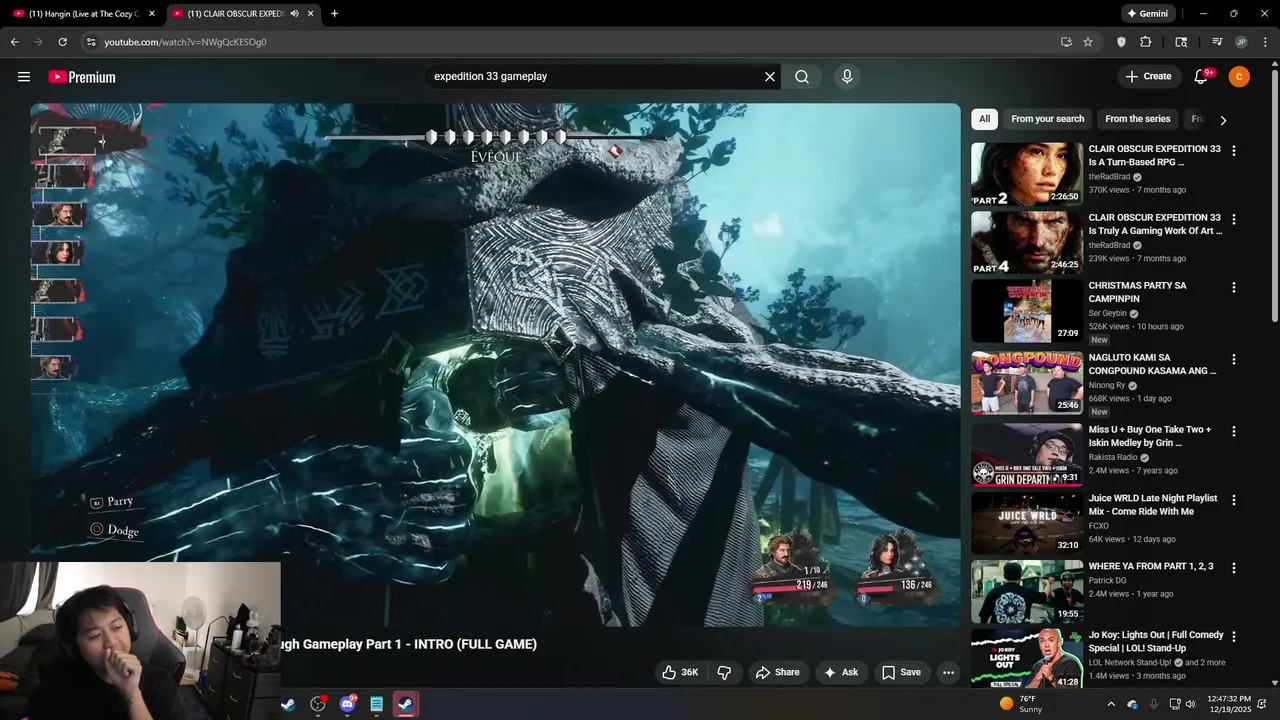Image resolution: width=1280 pixels, height=720 pixels.
Task: Open Christmas Party sa Campinpin title
Action: coord(1137,292)
